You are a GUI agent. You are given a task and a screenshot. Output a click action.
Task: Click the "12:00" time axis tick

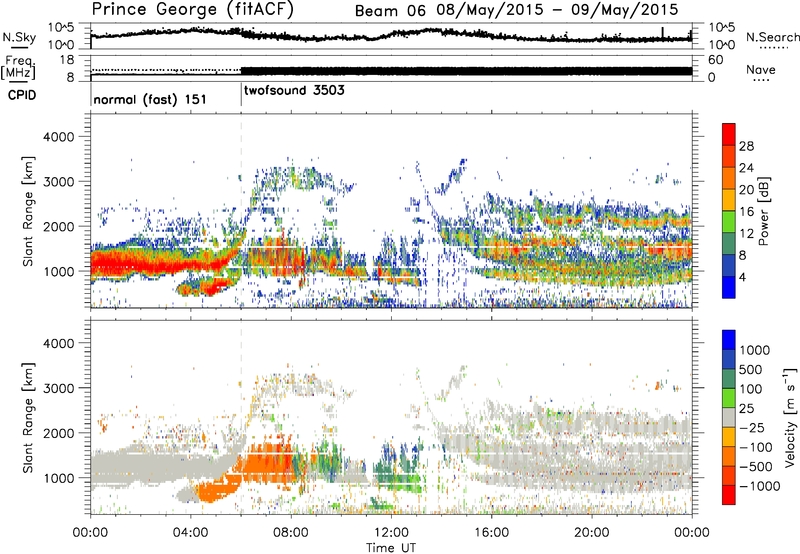click(391, 533)
